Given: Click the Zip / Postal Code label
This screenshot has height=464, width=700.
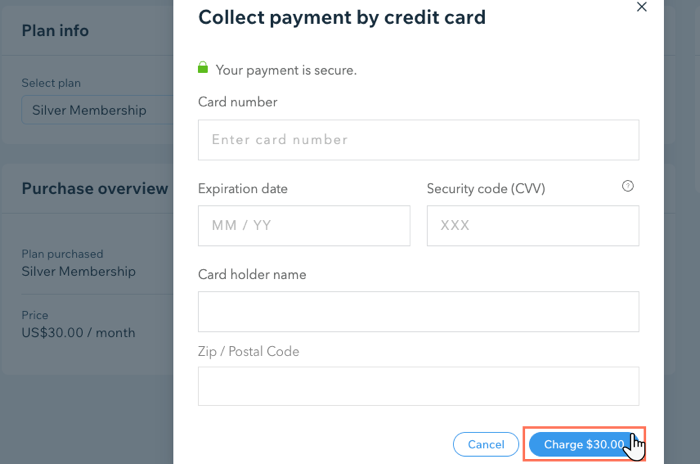Looking at the screenshot, I should click(249, 351).
